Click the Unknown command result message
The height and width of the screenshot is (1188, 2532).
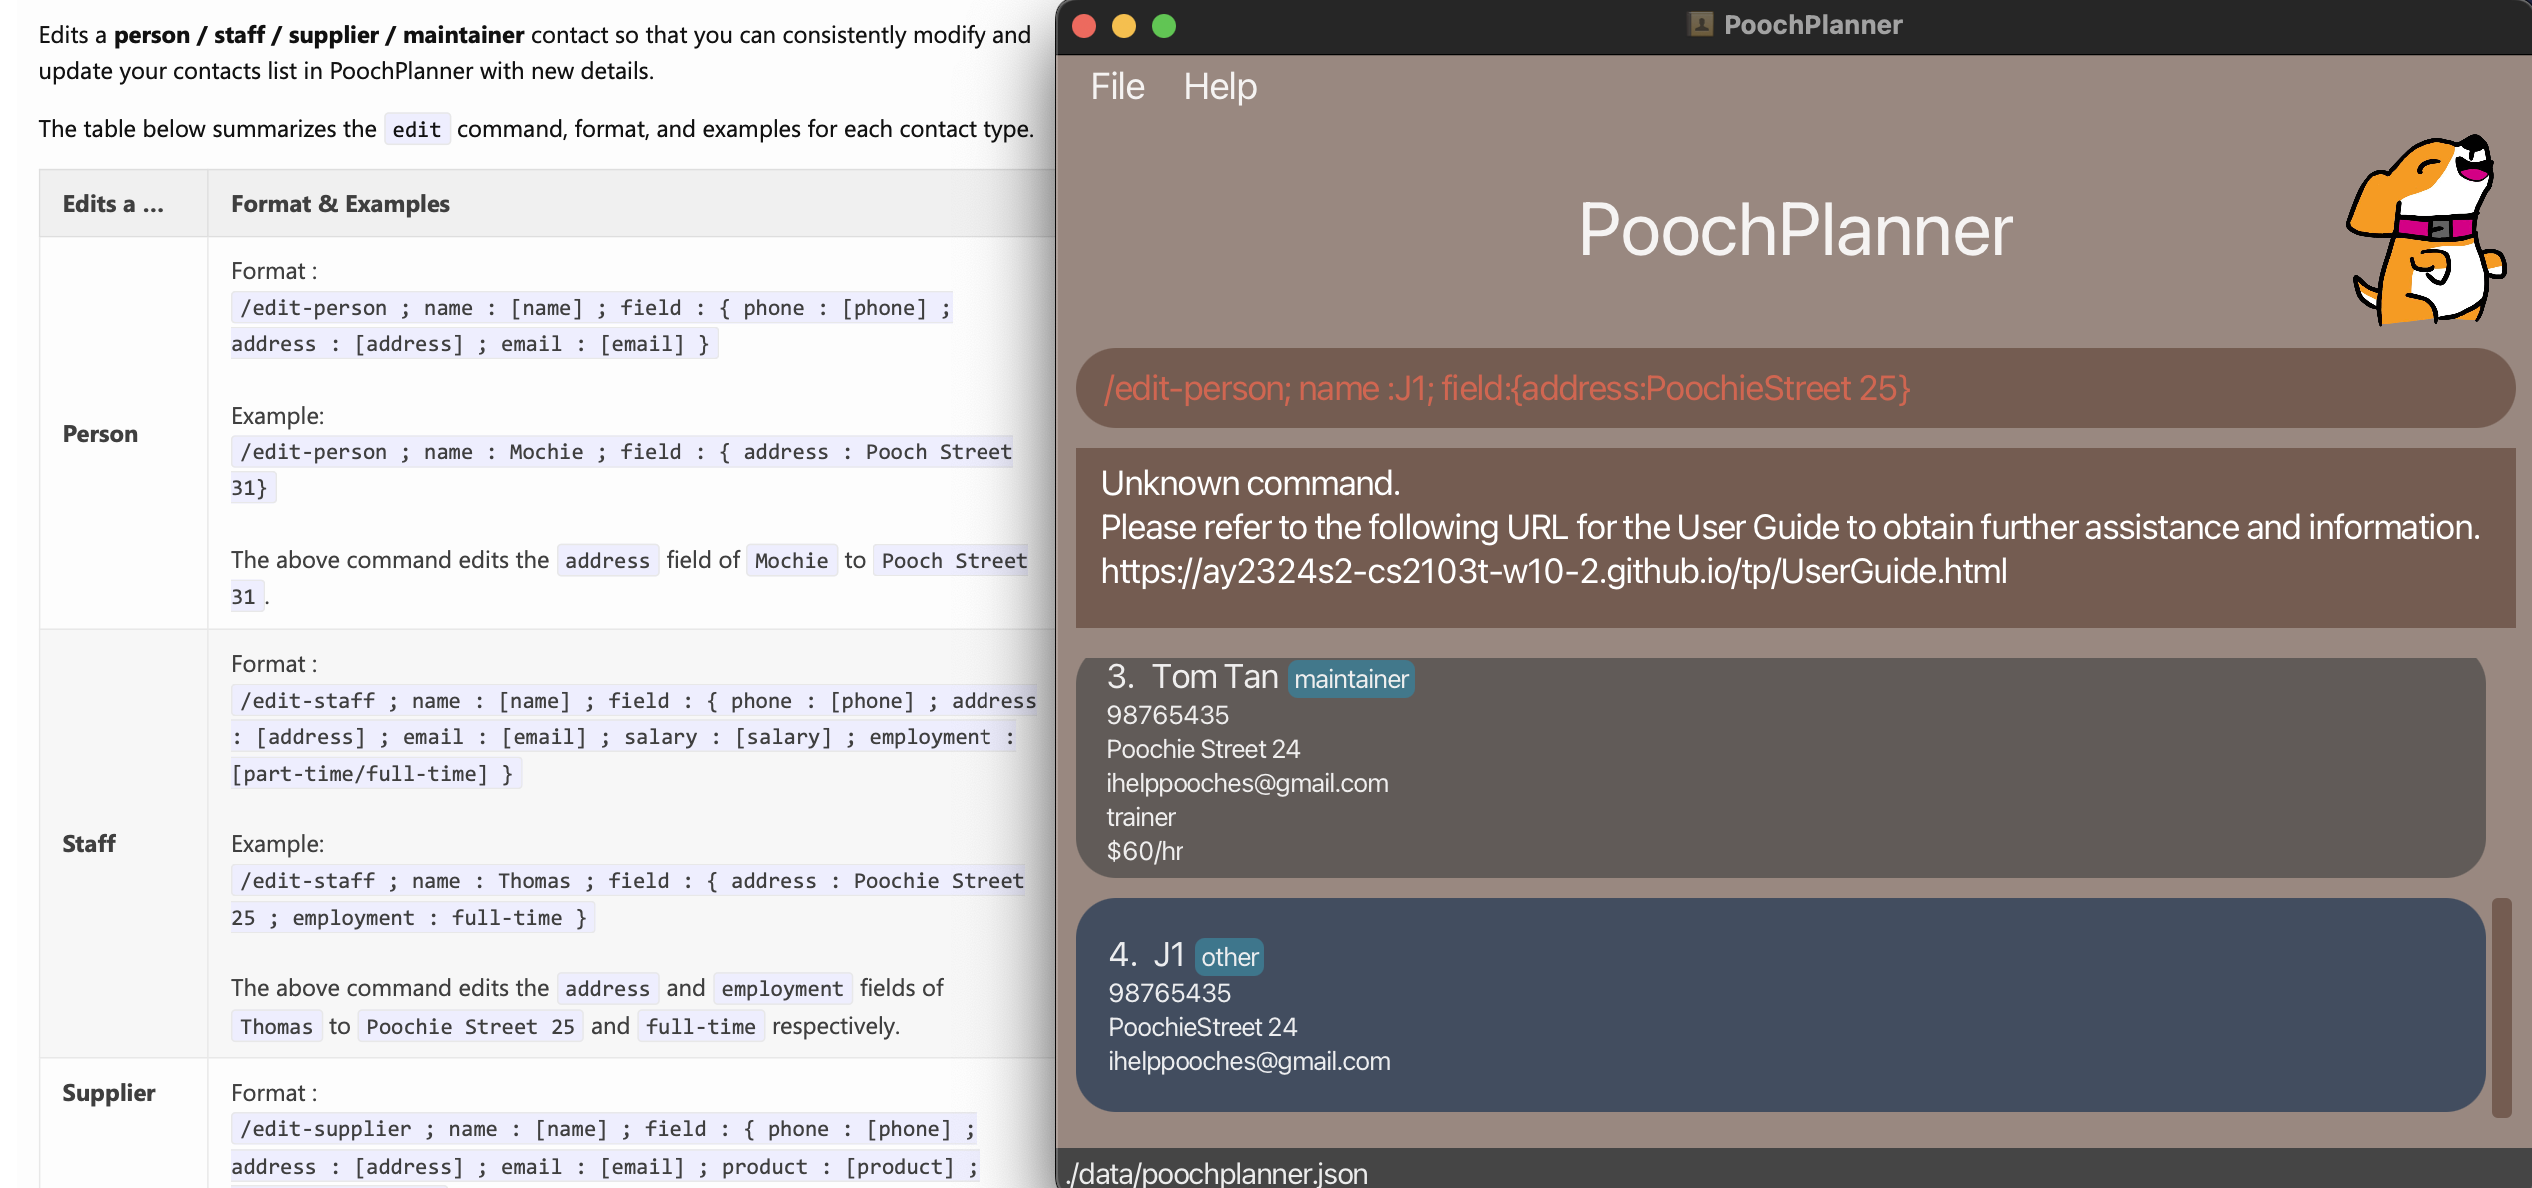(x=1250, y=483)
